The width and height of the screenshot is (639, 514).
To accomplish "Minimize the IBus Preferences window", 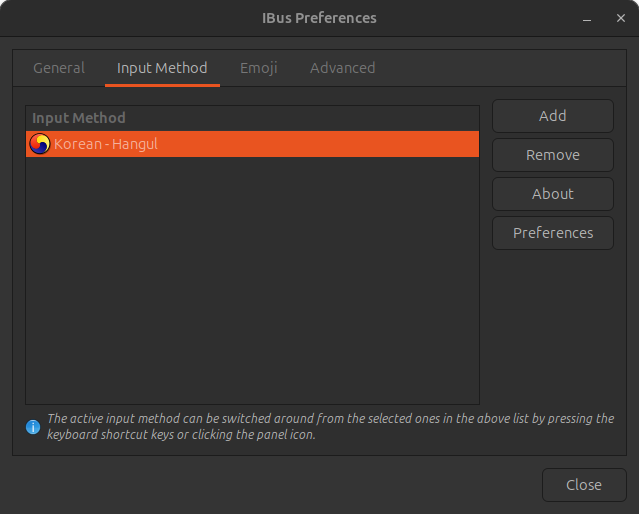I will click(587, 18).
